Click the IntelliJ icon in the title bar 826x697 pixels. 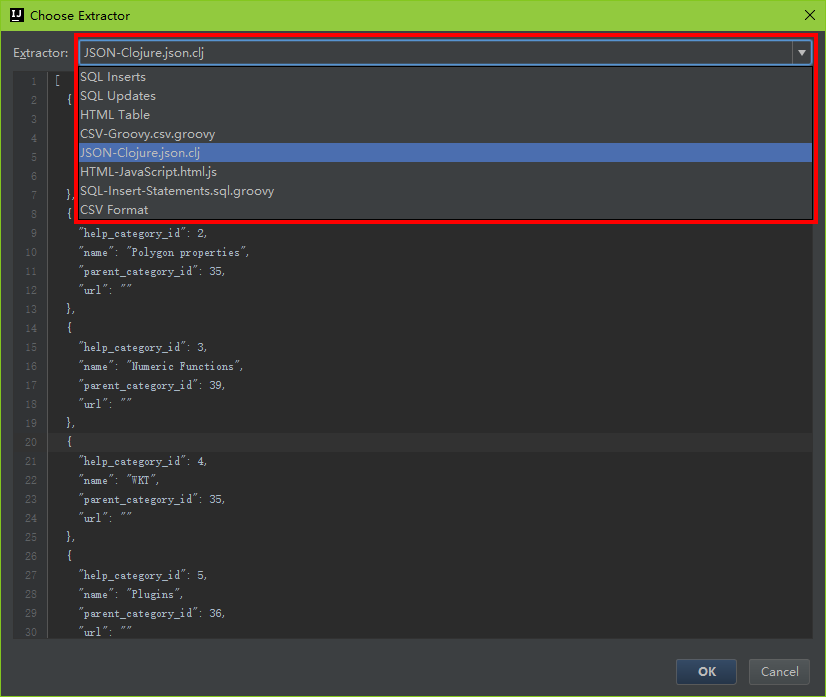(x=15, y=15)
